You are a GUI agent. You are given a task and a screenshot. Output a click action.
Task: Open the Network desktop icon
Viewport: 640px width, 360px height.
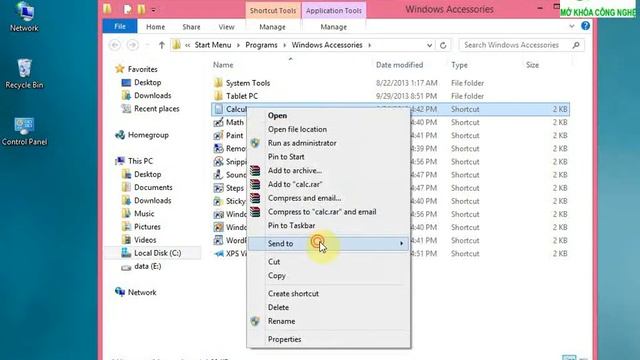[24, 16]
